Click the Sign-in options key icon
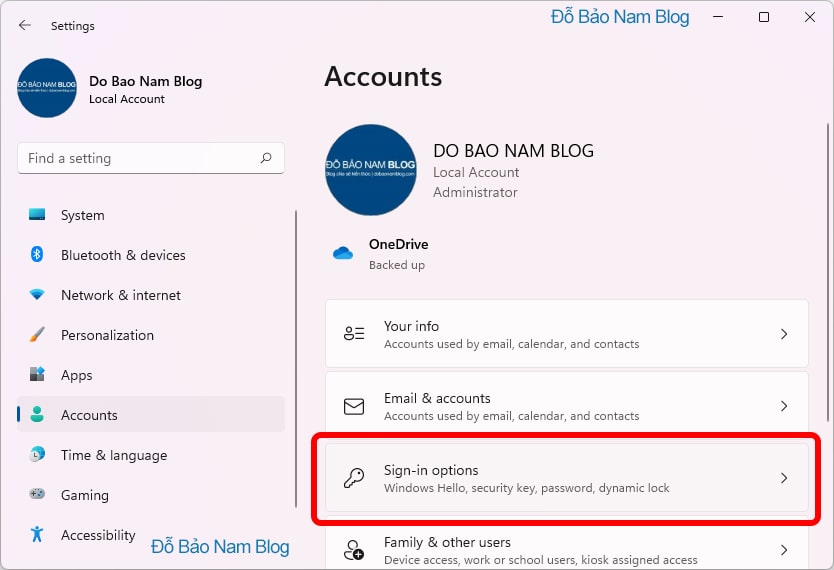Image resolution: width=834 pixels, height=570 pixels. [x=354, y=477]
